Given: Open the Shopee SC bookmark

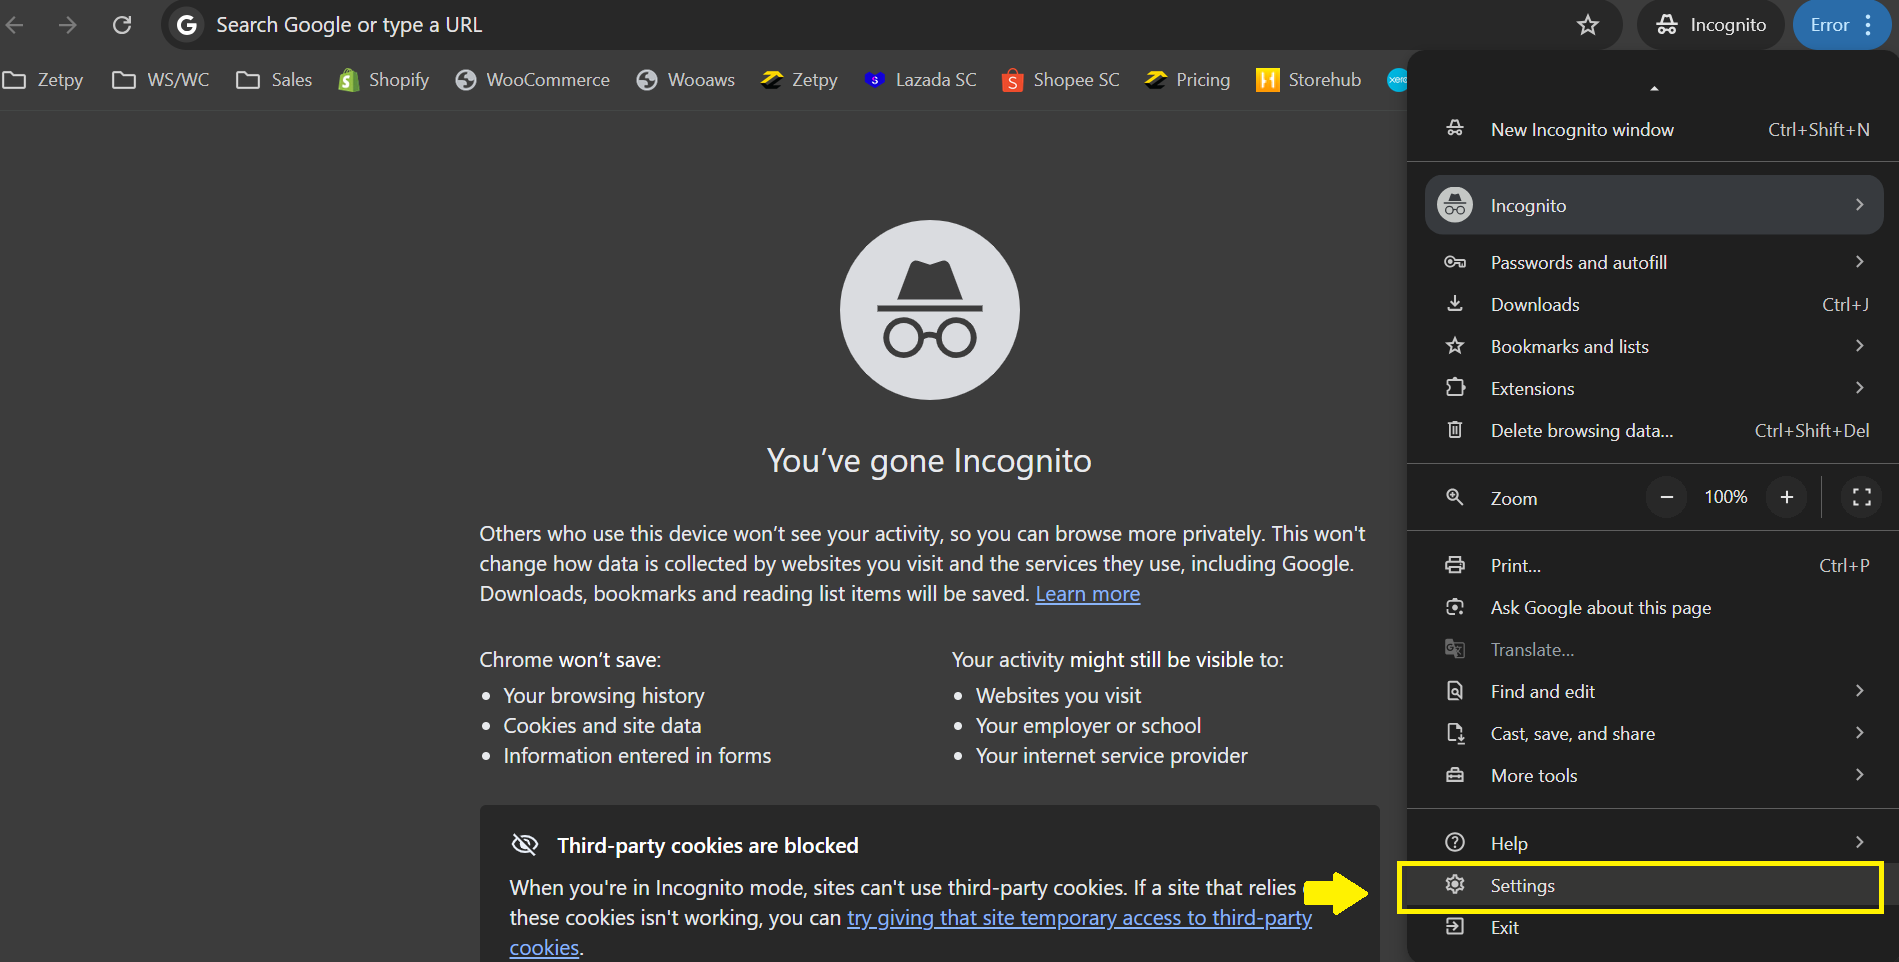Looking at the screenshot, I should tap(1061, 80).
